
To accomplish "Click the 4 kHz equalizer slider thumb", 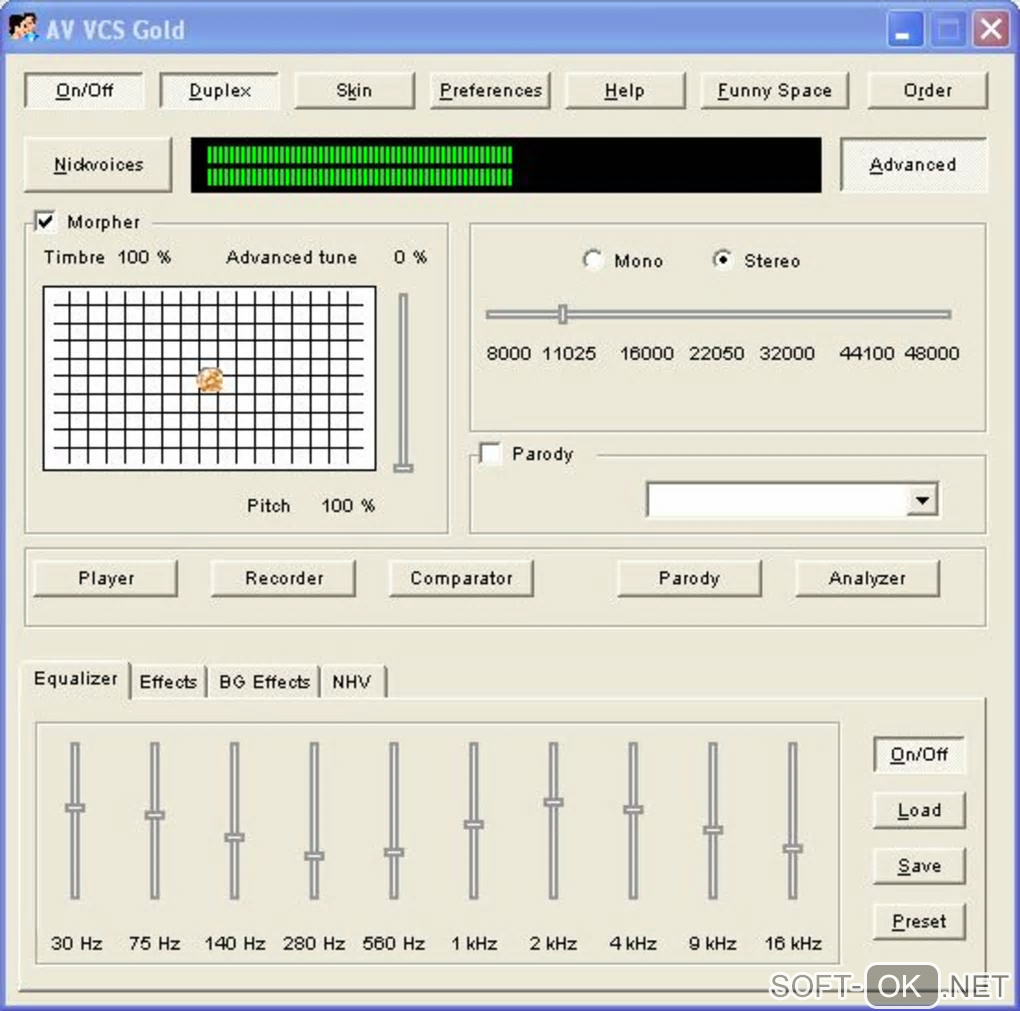I will [x=633, y=810].
